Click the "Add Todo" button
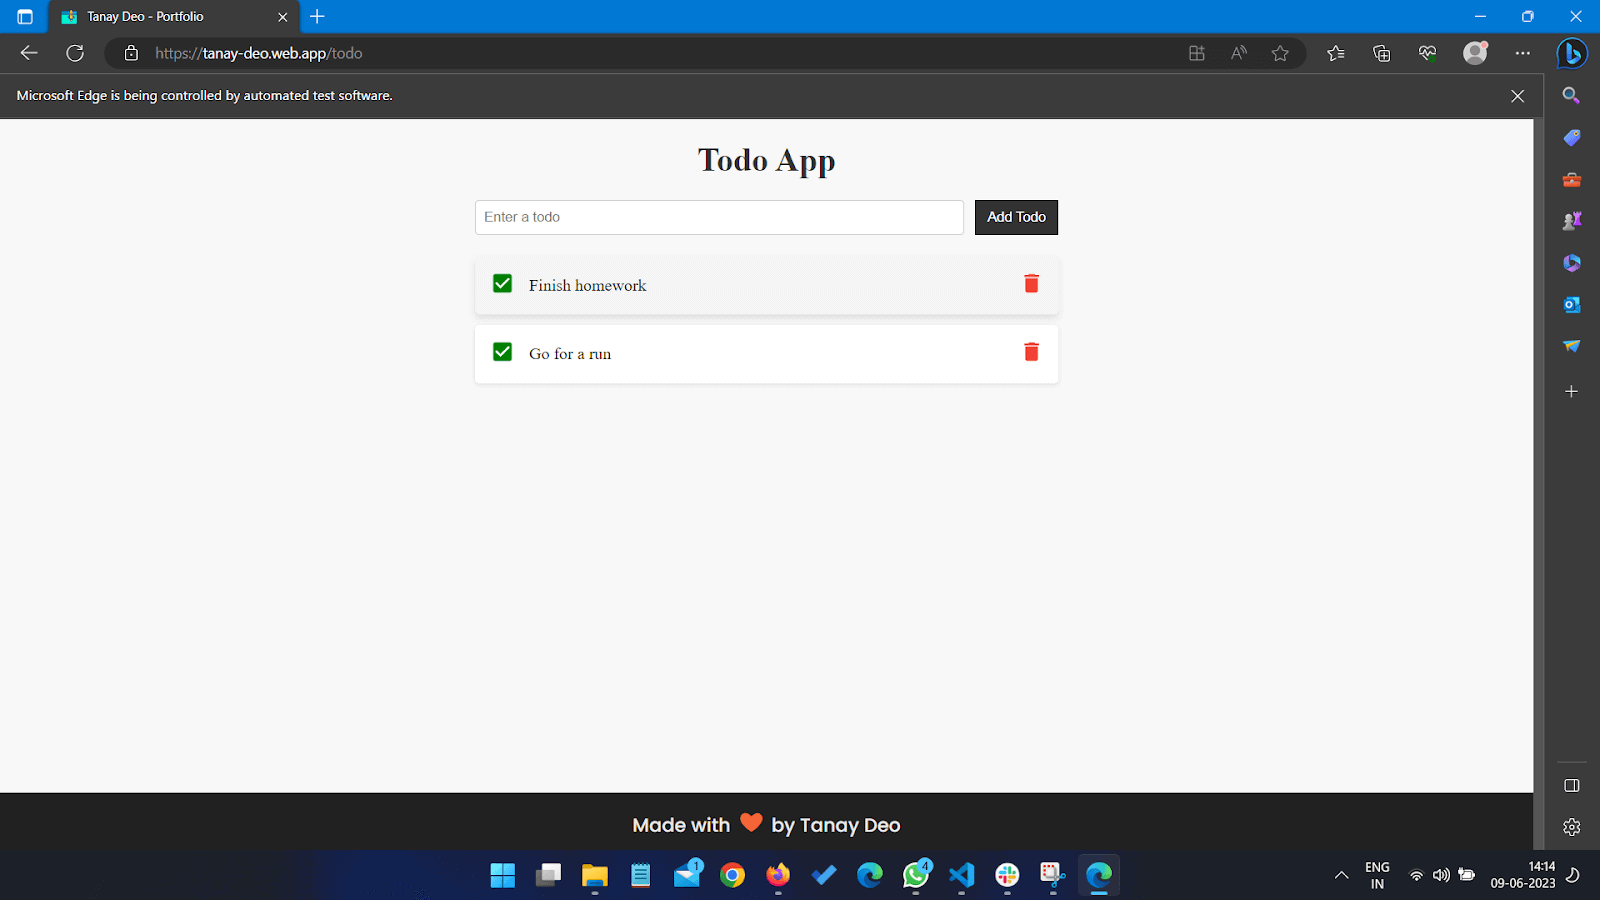 click(1015, 217)
